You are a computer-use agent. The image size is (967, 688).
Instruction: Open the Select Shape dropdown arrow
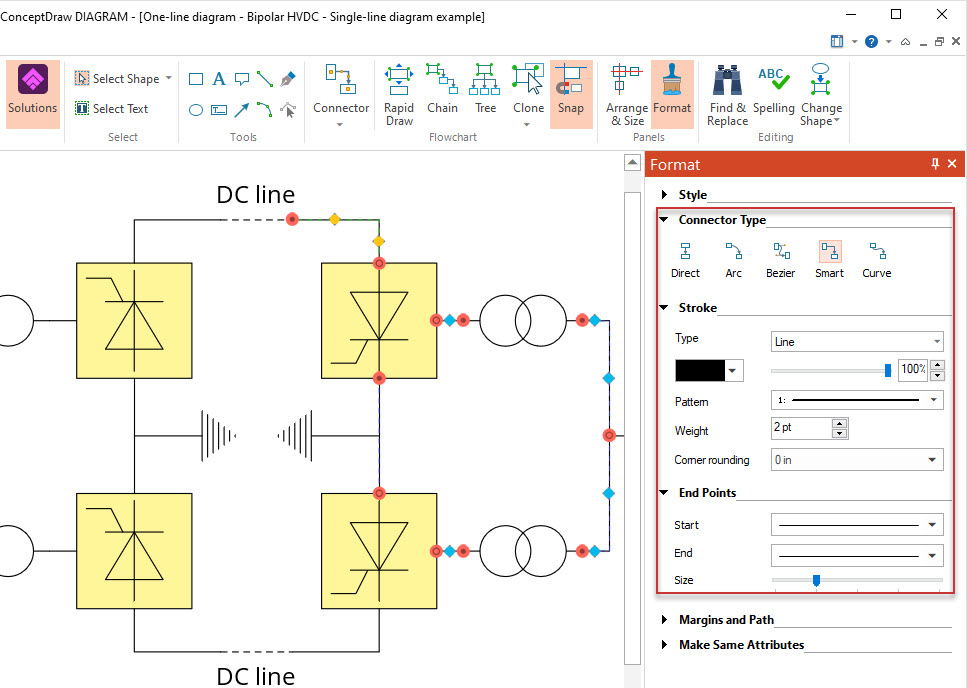(x=169, y=78)
